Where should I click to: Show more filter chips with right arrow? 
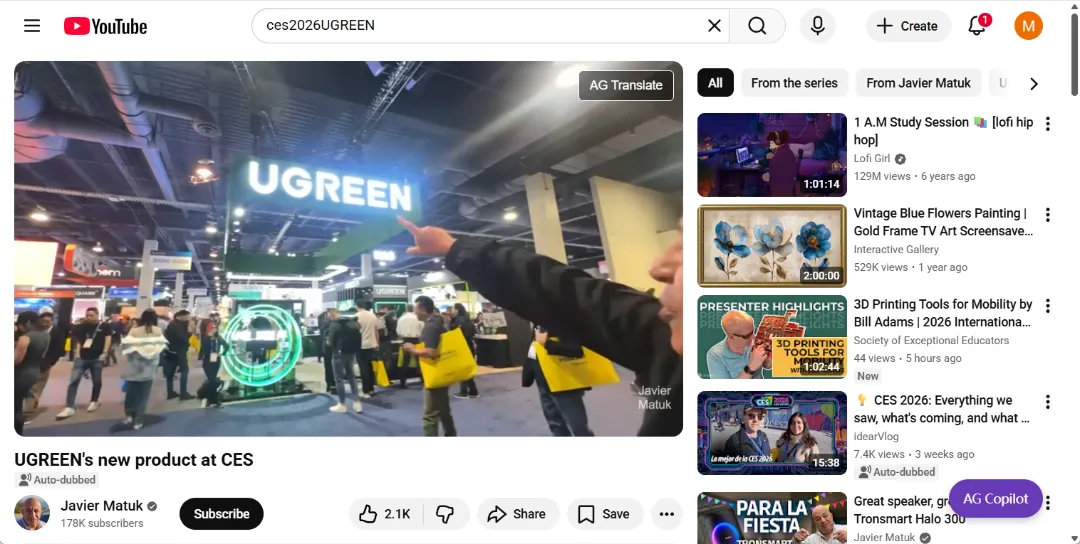click(1033, 83)
